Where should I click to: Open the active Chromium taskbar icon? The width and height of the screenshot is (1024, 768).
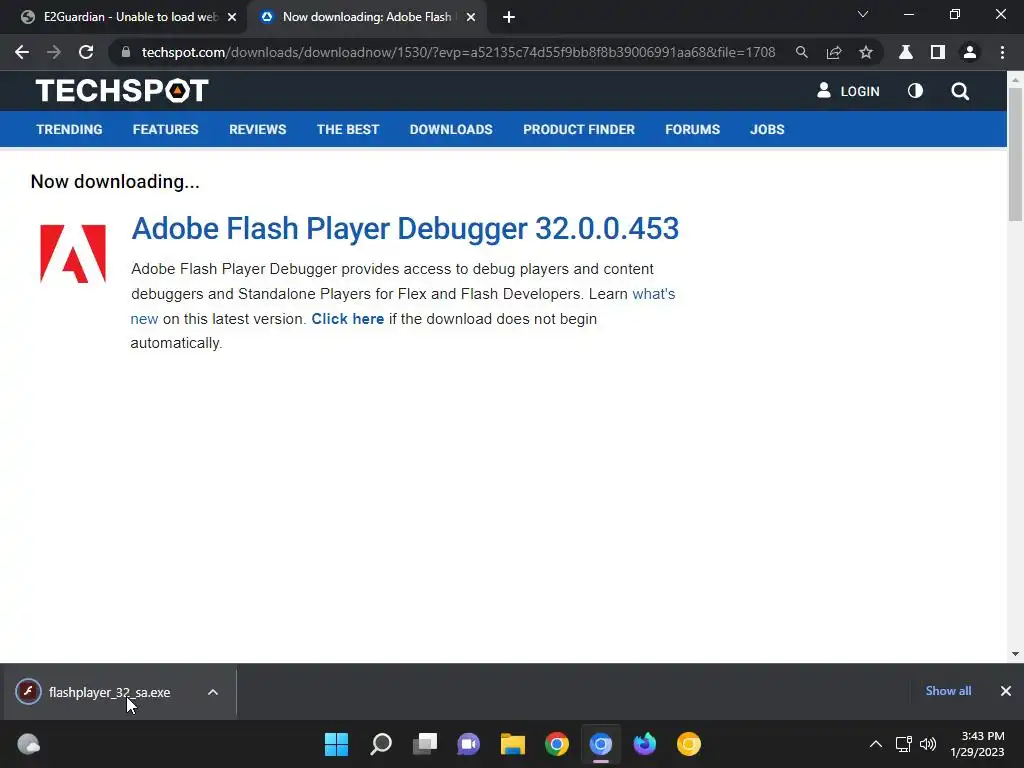601,744
